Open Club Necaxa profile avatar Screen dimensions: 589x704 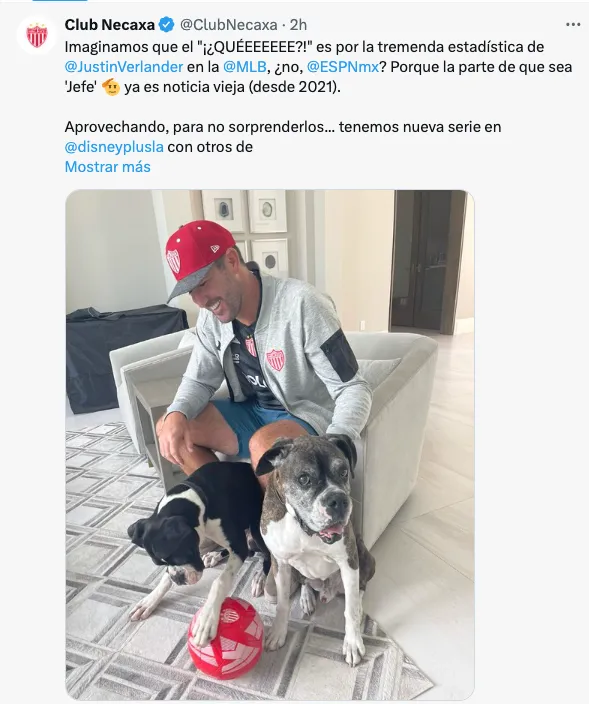pos(37,35)
